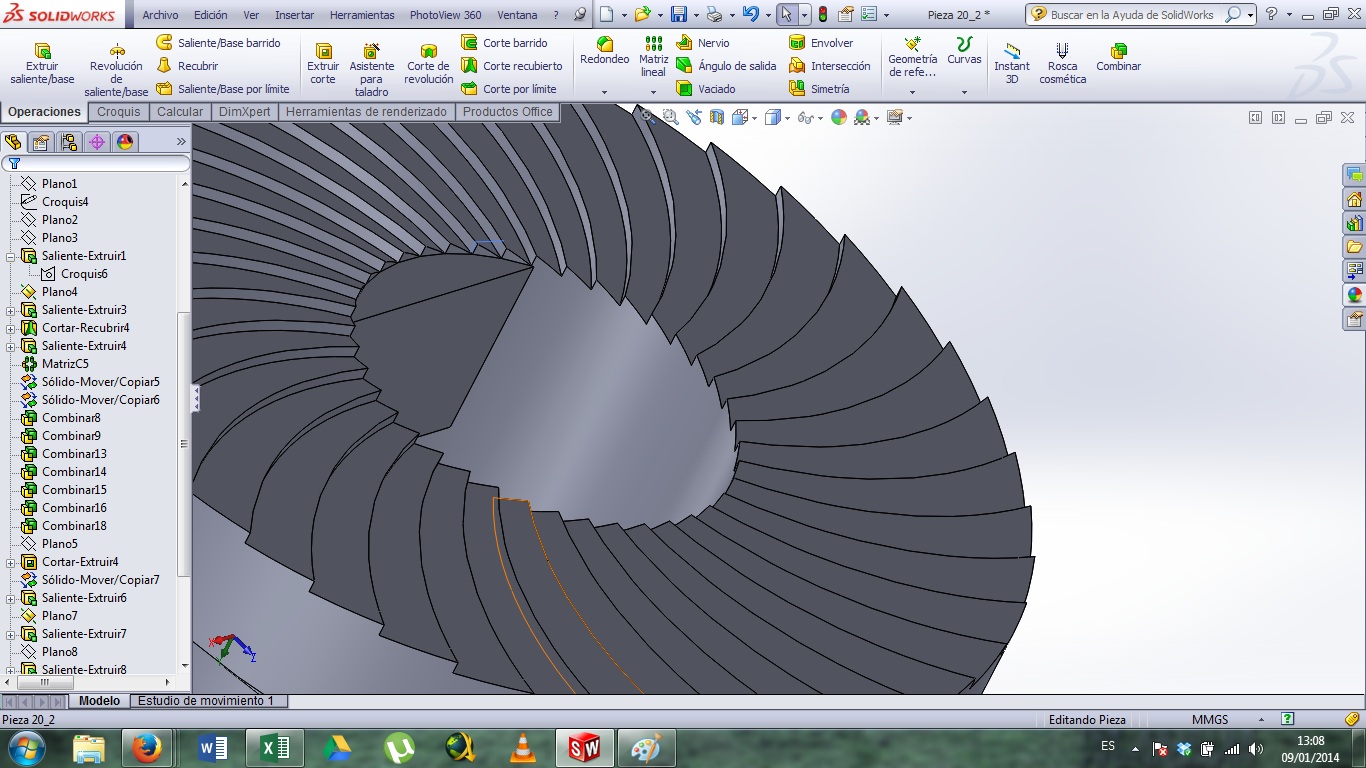Expand the panel tabs double chevron
1366x768 pixels.
point(181,142)
